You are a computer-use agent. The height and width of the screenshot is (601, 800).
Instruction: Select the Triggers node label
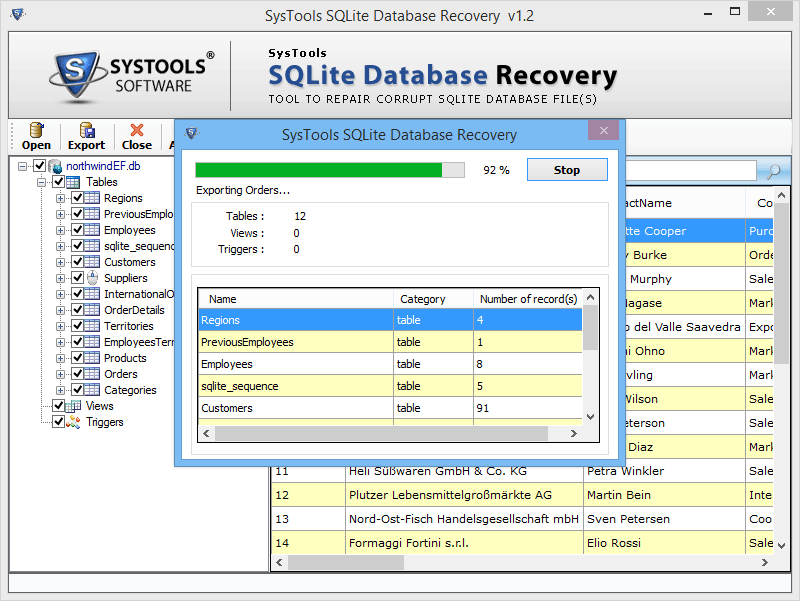[x=105, y=422]
